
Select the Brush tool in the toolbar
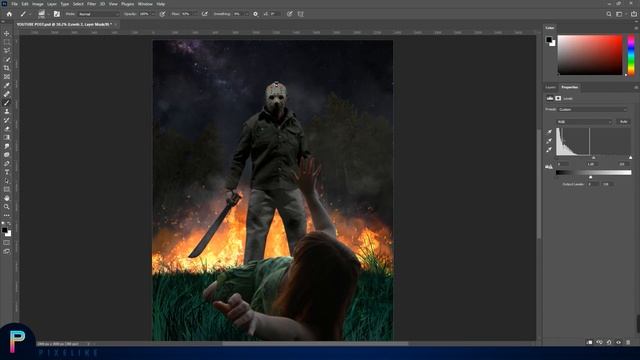[7, 103]
